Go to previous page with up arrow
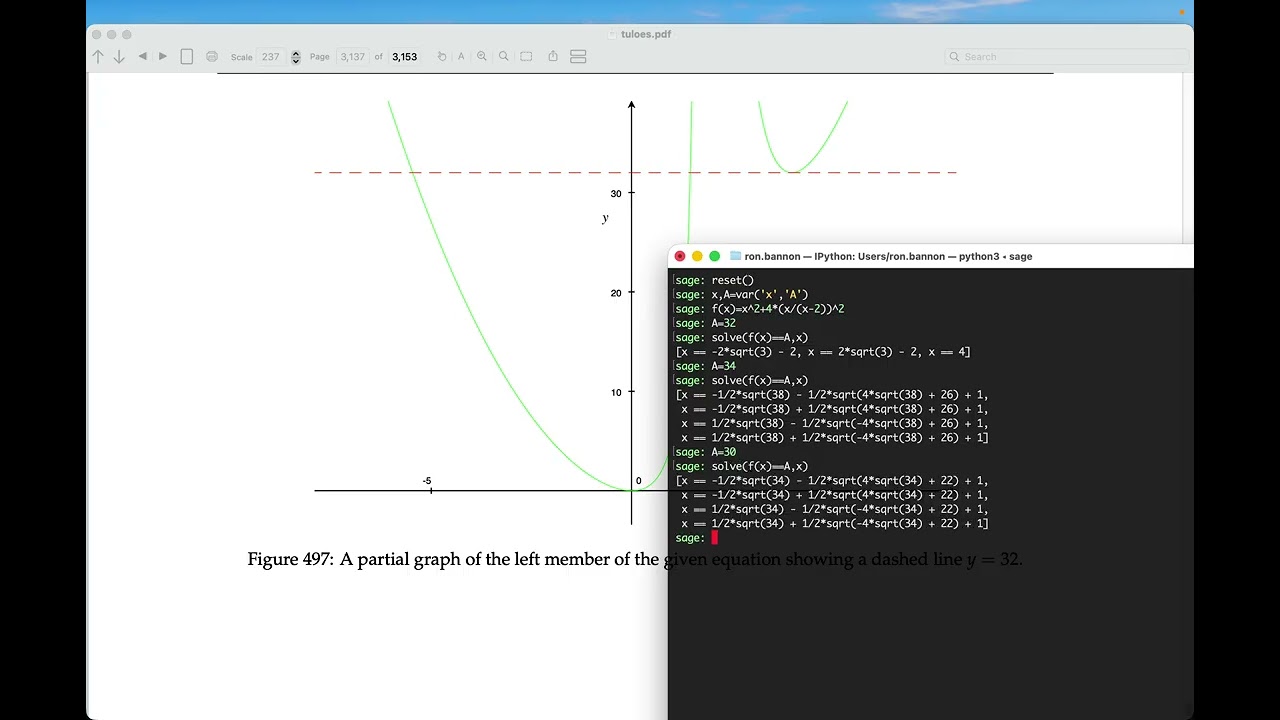Image resolution: width=1280 pixels, height=720 pixels. pyautogui.click(x=98, y=57)
